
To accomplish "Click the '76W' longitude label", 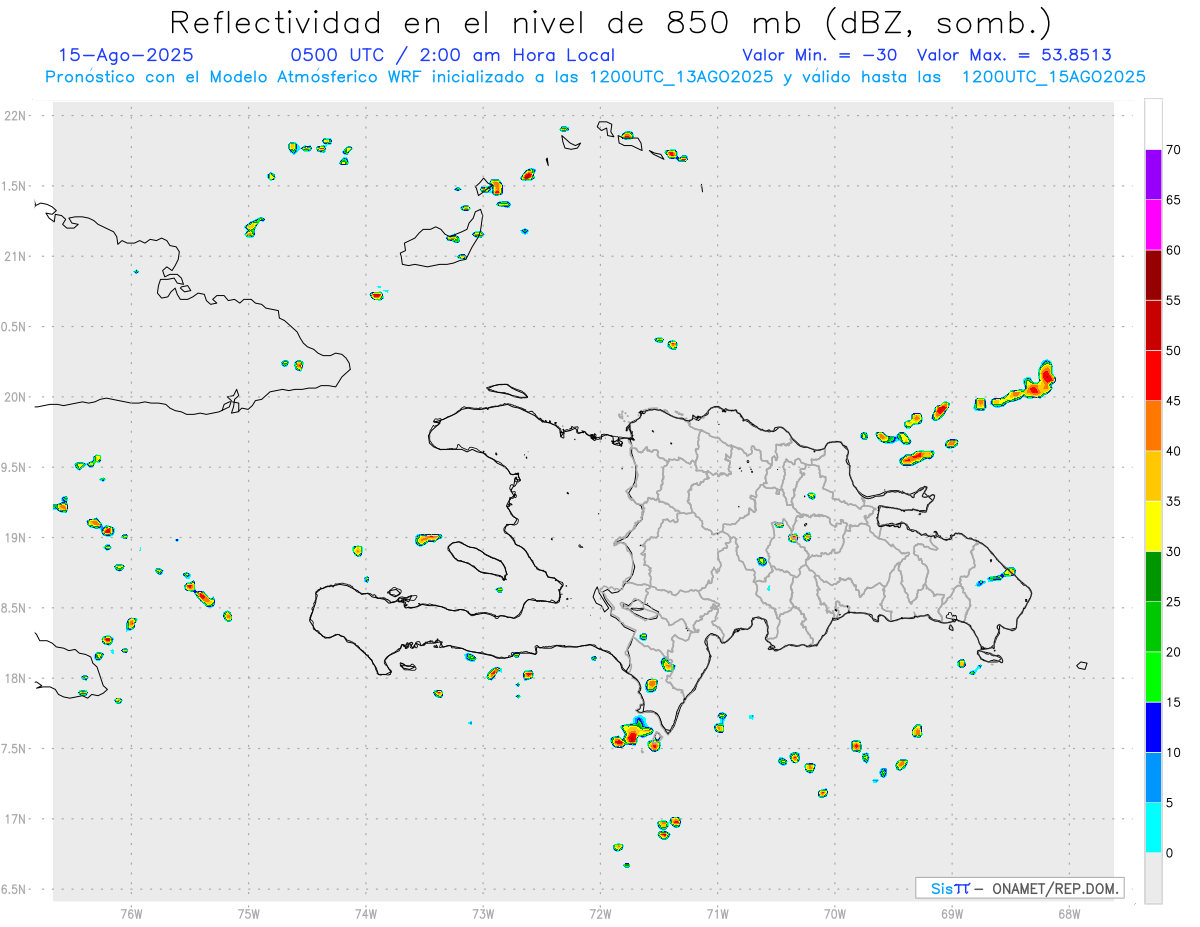I will 131,913.
